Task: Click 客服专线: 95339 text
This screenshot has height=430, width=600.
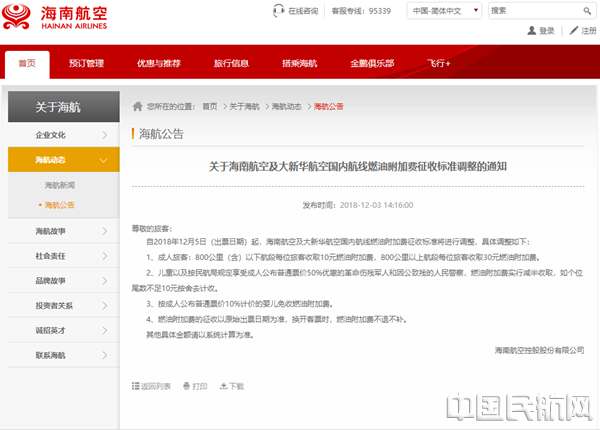Action: pyautogui.click(x=361, y=11)
